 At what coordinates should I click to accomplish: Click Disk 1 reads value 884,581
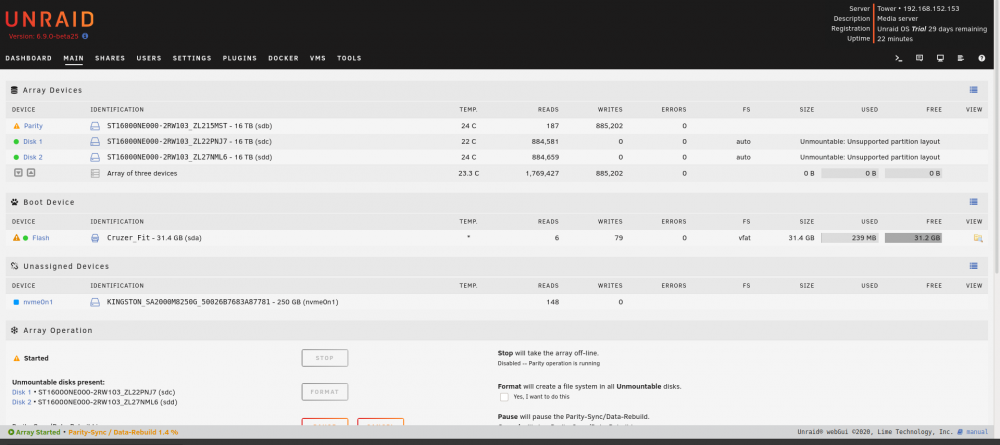click(545, 142)
